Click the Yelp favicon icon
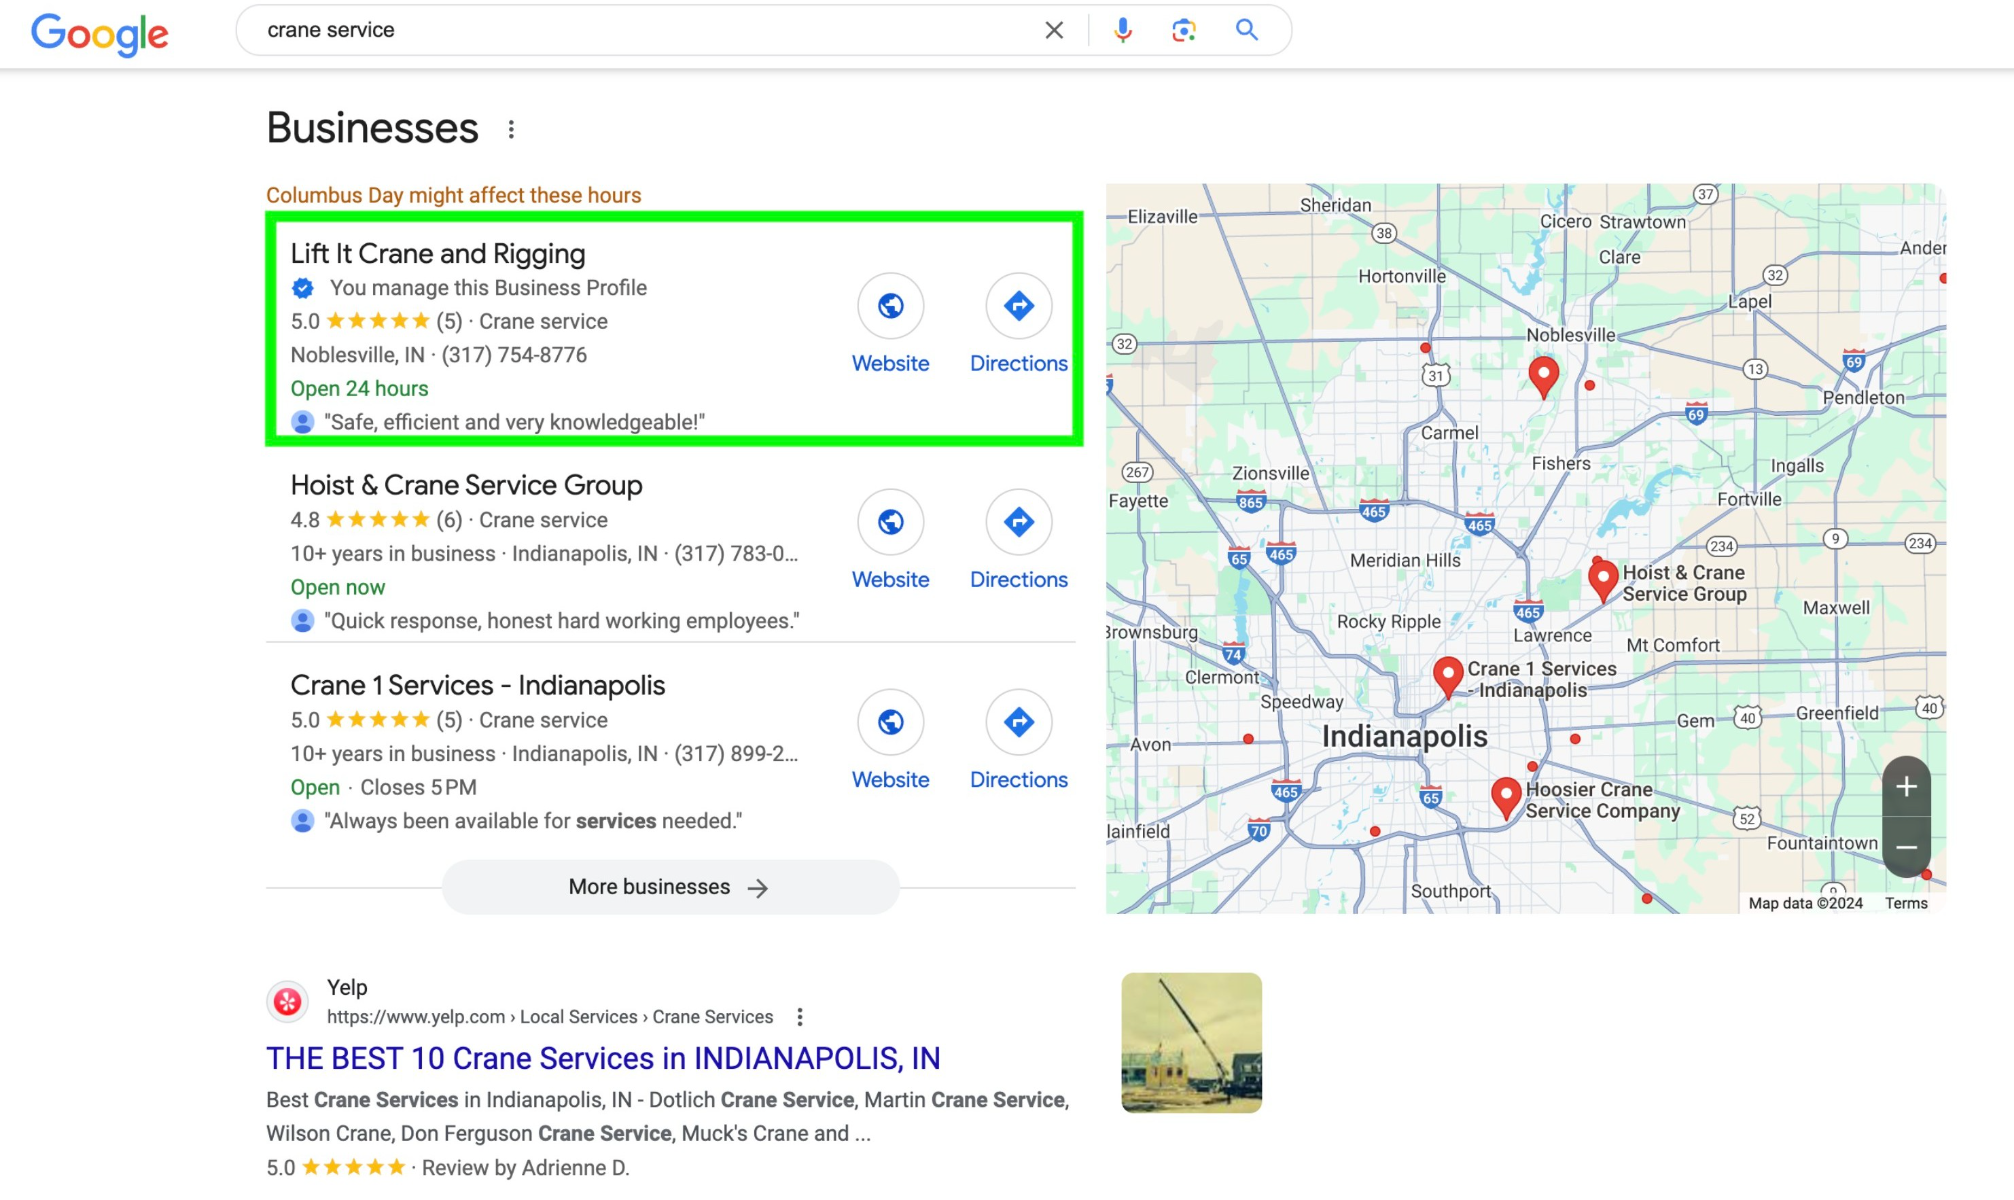 click(288, 1001)
